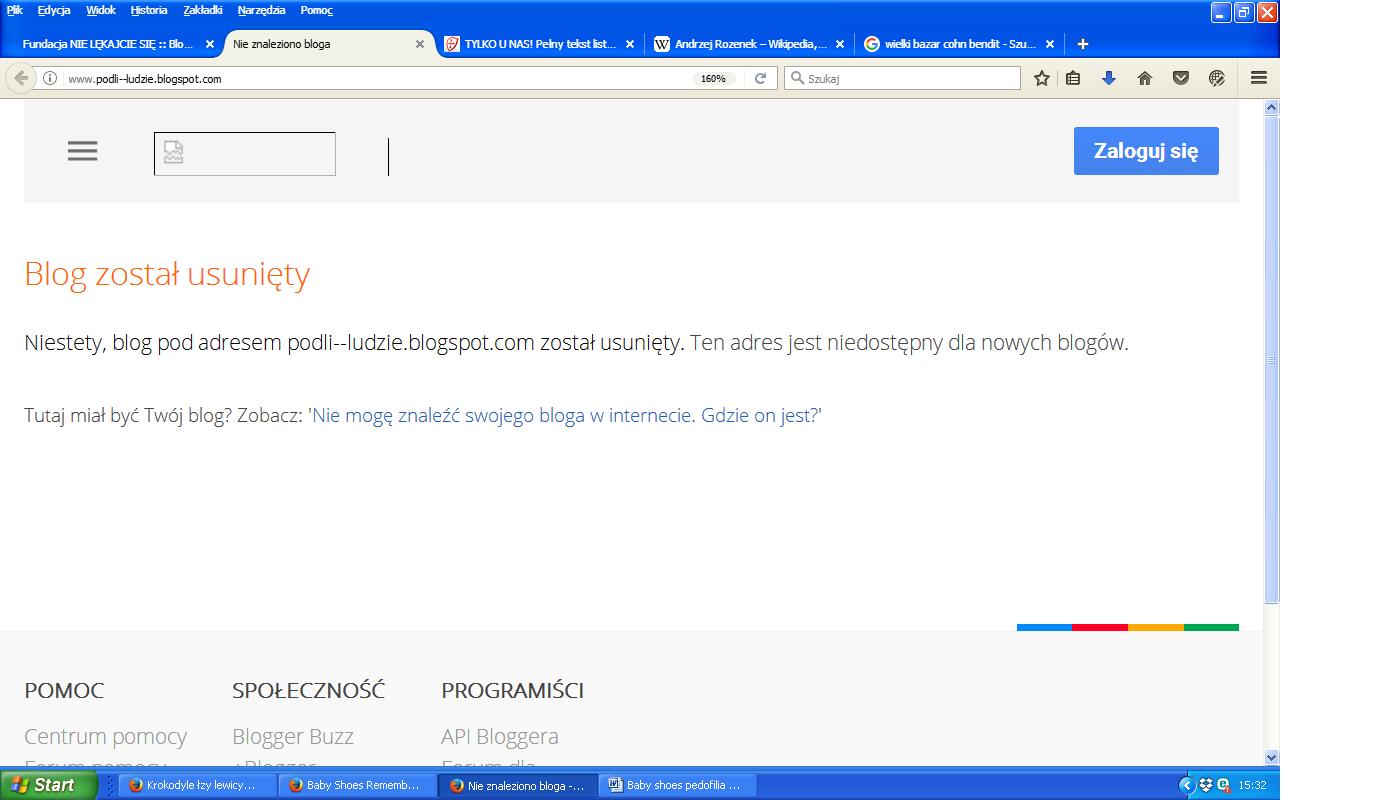Open the downloads arrow icon
This screenshot has height=800, width=1378.
coord(1108,78)
